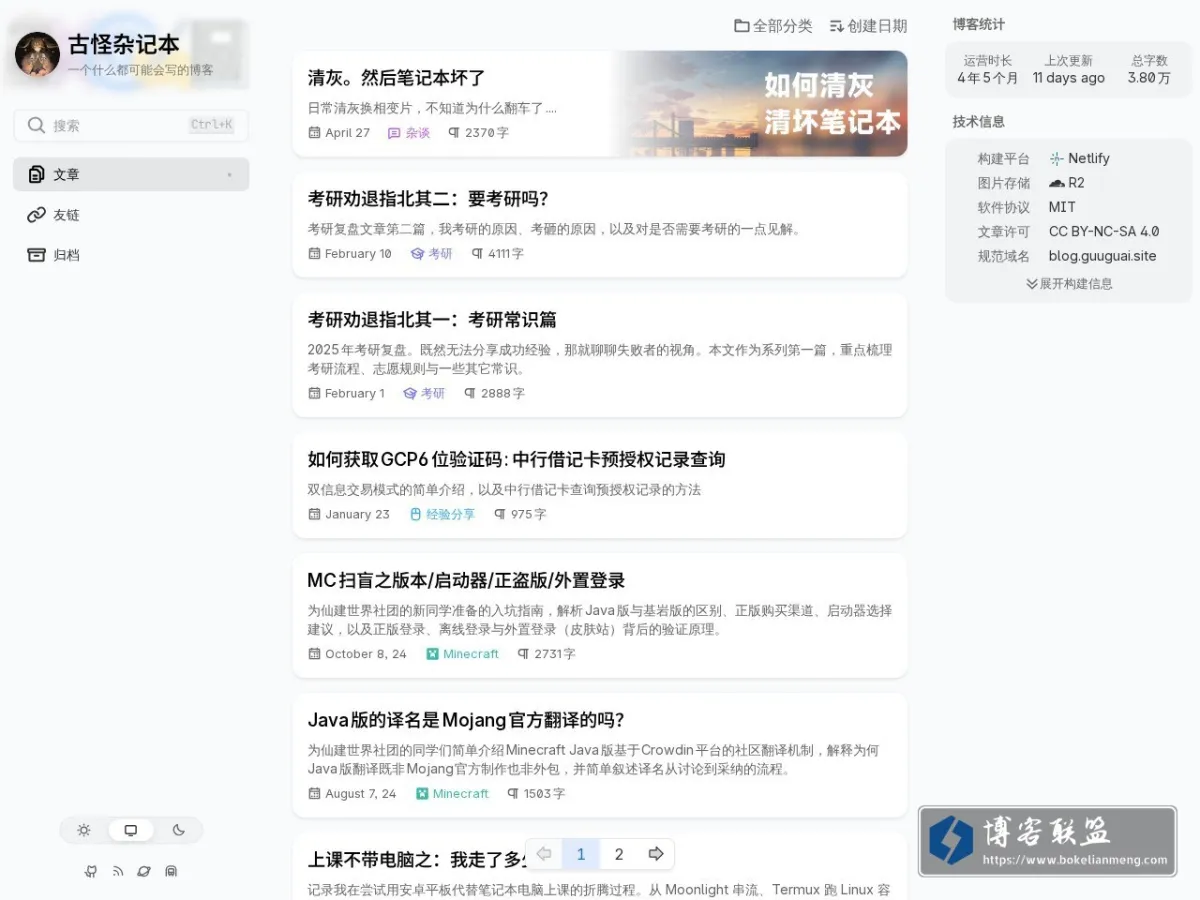Image resolution: width=1200 pixels, height=900 pixels.
Task: Click the 杂谈 chat category icon
Action: pos(394,132)
